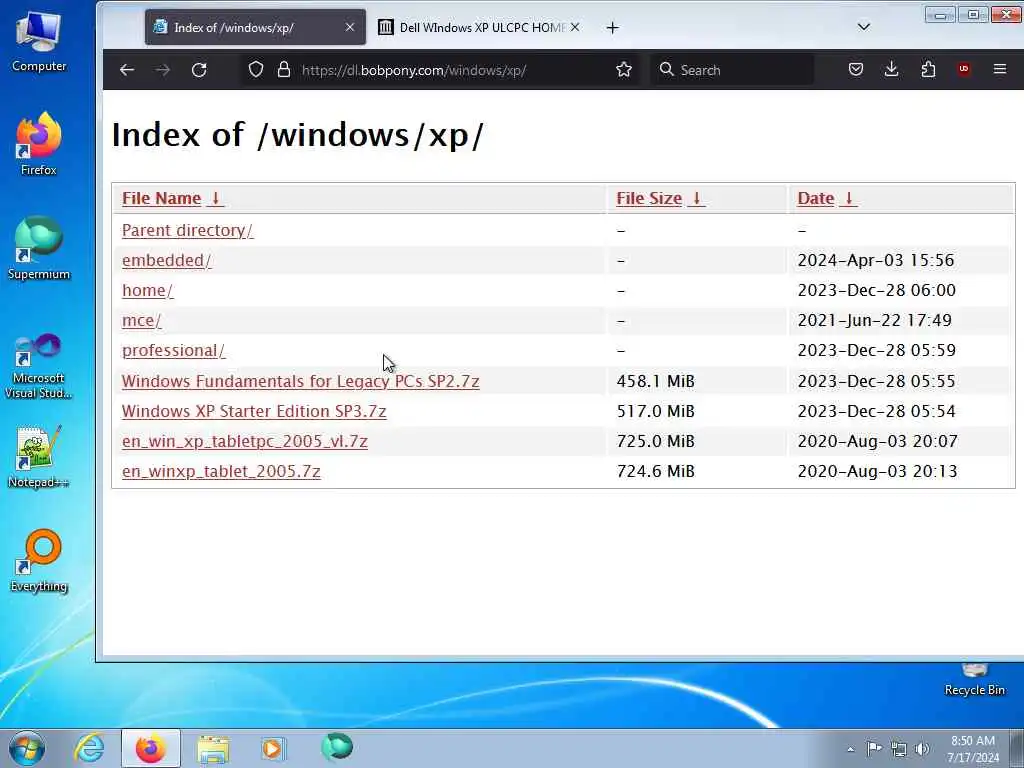
Task: Sort by File Size header
Action: 660,199
